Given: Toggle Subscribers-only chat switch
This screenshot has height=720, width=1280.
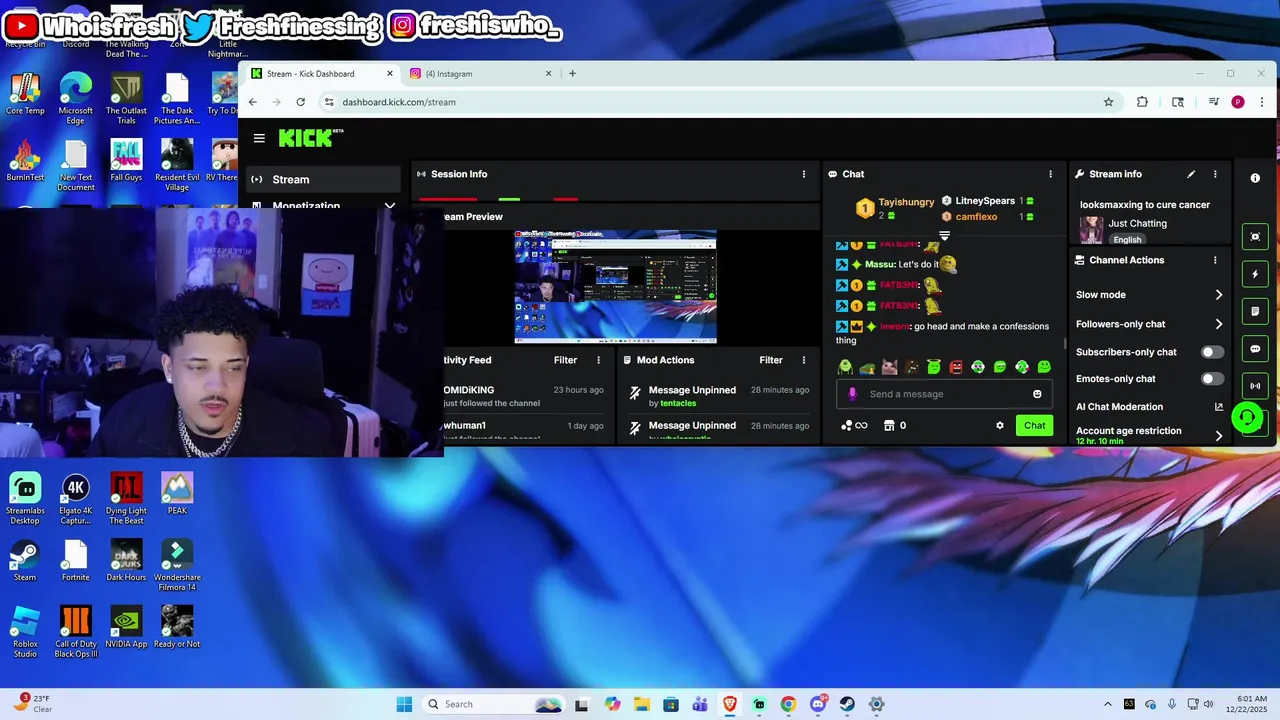Looking at the screenshot, I should coord(1212,352).
